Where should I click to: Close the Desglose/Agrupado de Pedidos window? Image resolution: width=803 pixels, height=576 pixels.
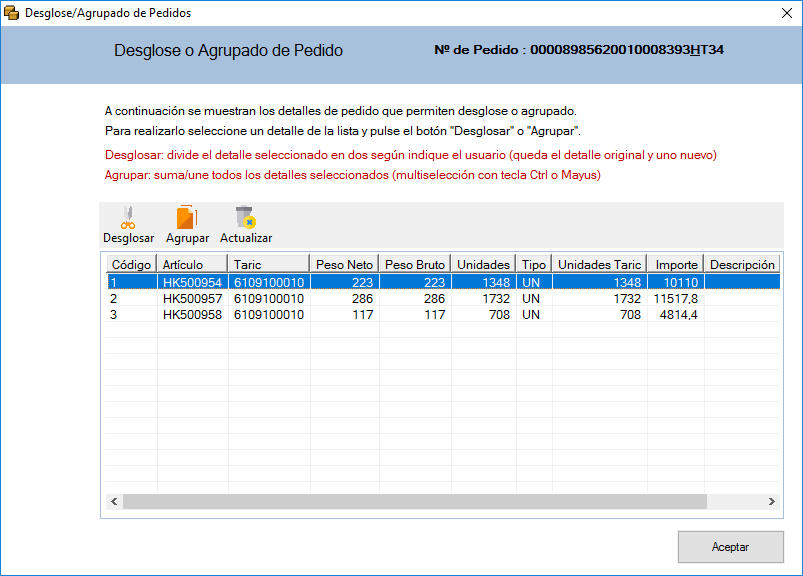click(784, 13)
